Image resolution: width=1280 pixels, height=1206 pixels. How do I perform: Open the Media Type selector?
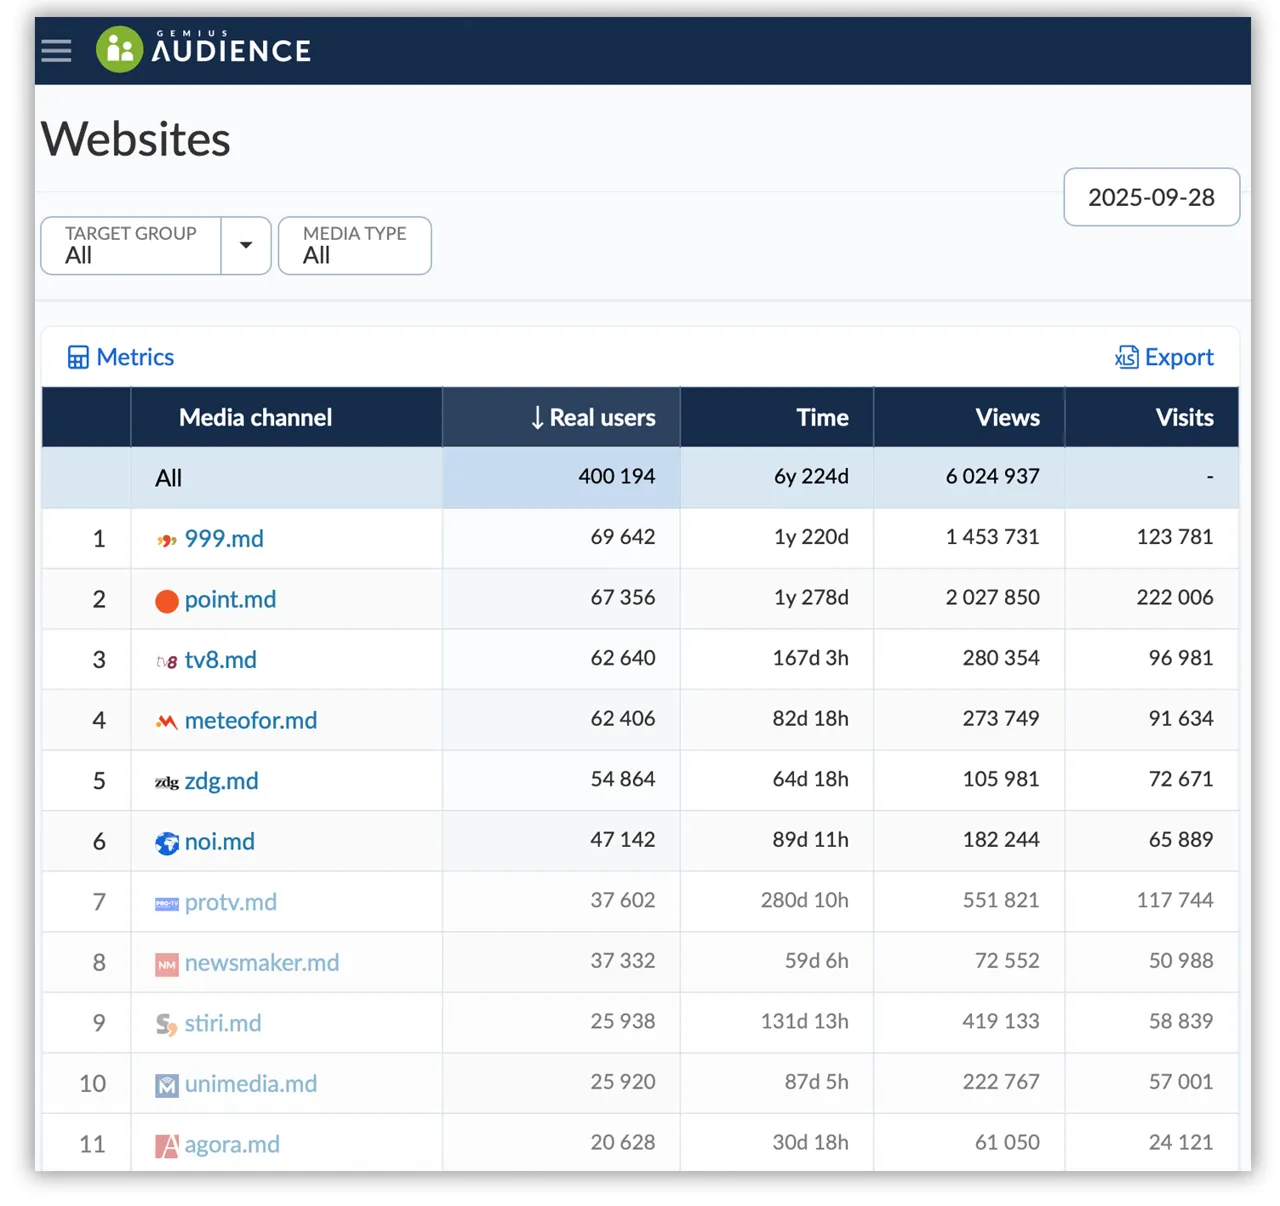pos(355,245)
